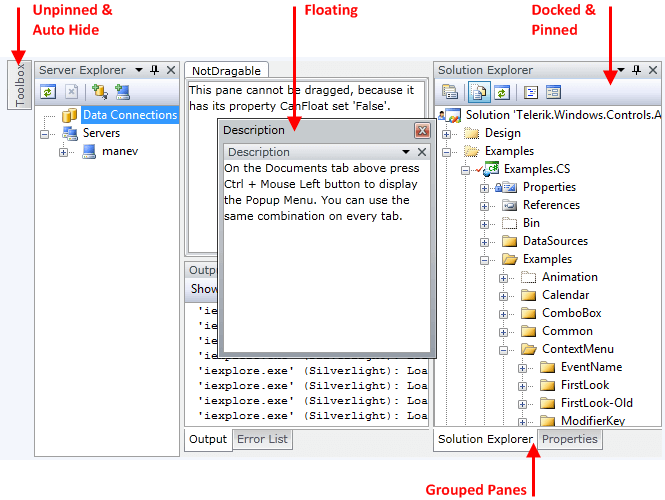Select the ModifierKey tree item
Image resolution: width=665 pixels, height=500 pixels.
593,420
